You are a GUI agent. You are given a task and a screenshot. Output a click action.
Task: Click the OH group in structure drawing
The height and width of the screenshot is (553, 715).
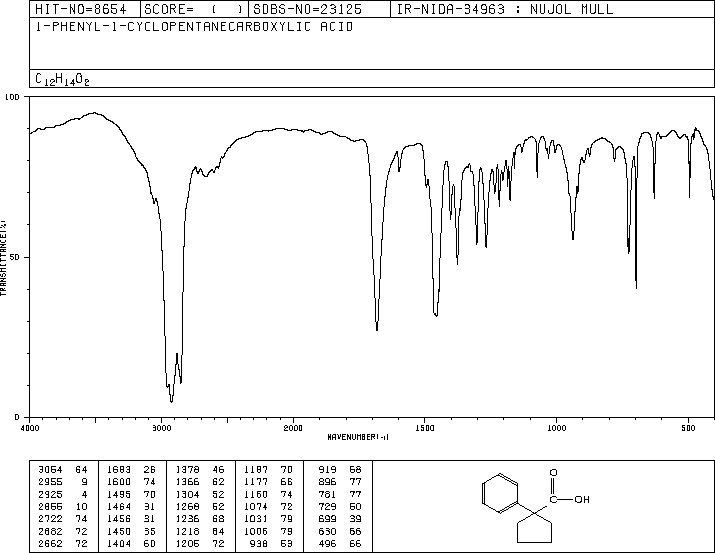(582, 500)
